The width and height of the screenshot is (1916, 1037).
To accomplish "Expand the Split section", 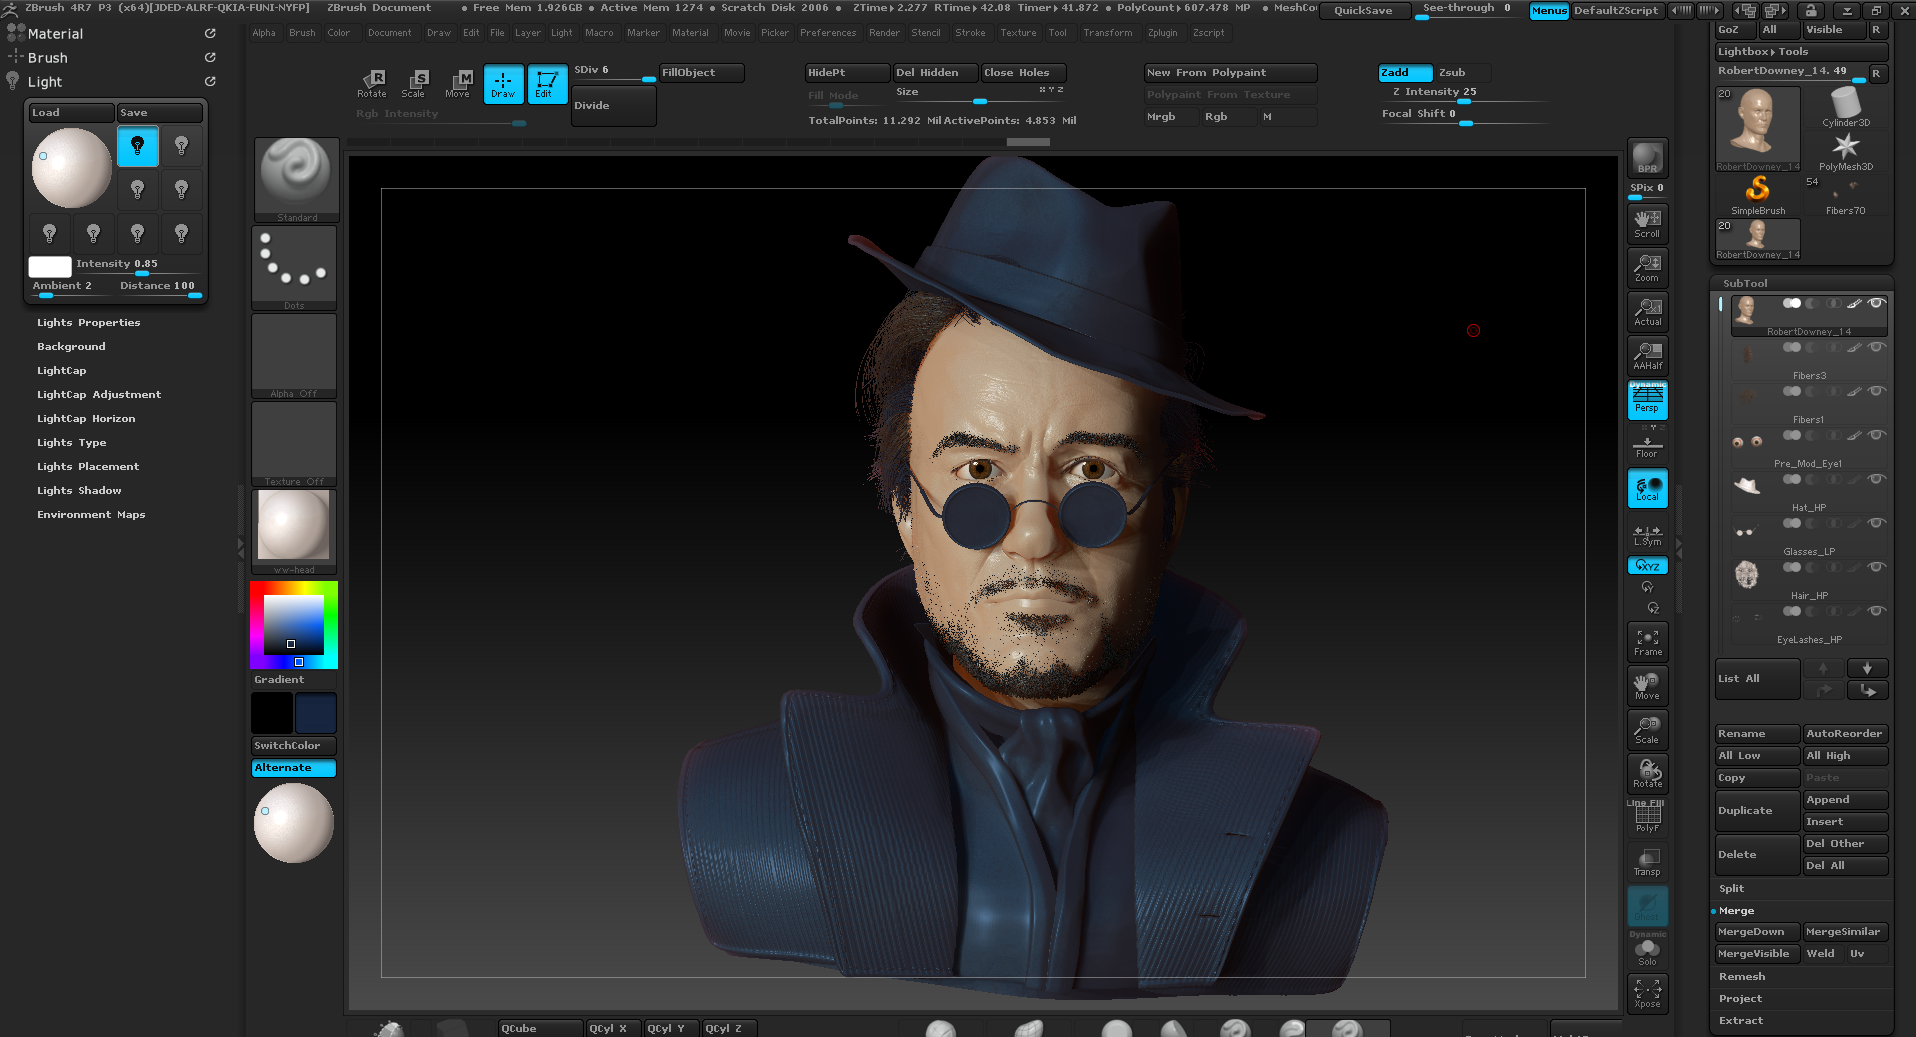I will pyautogui.click(x=1731, y=889).
